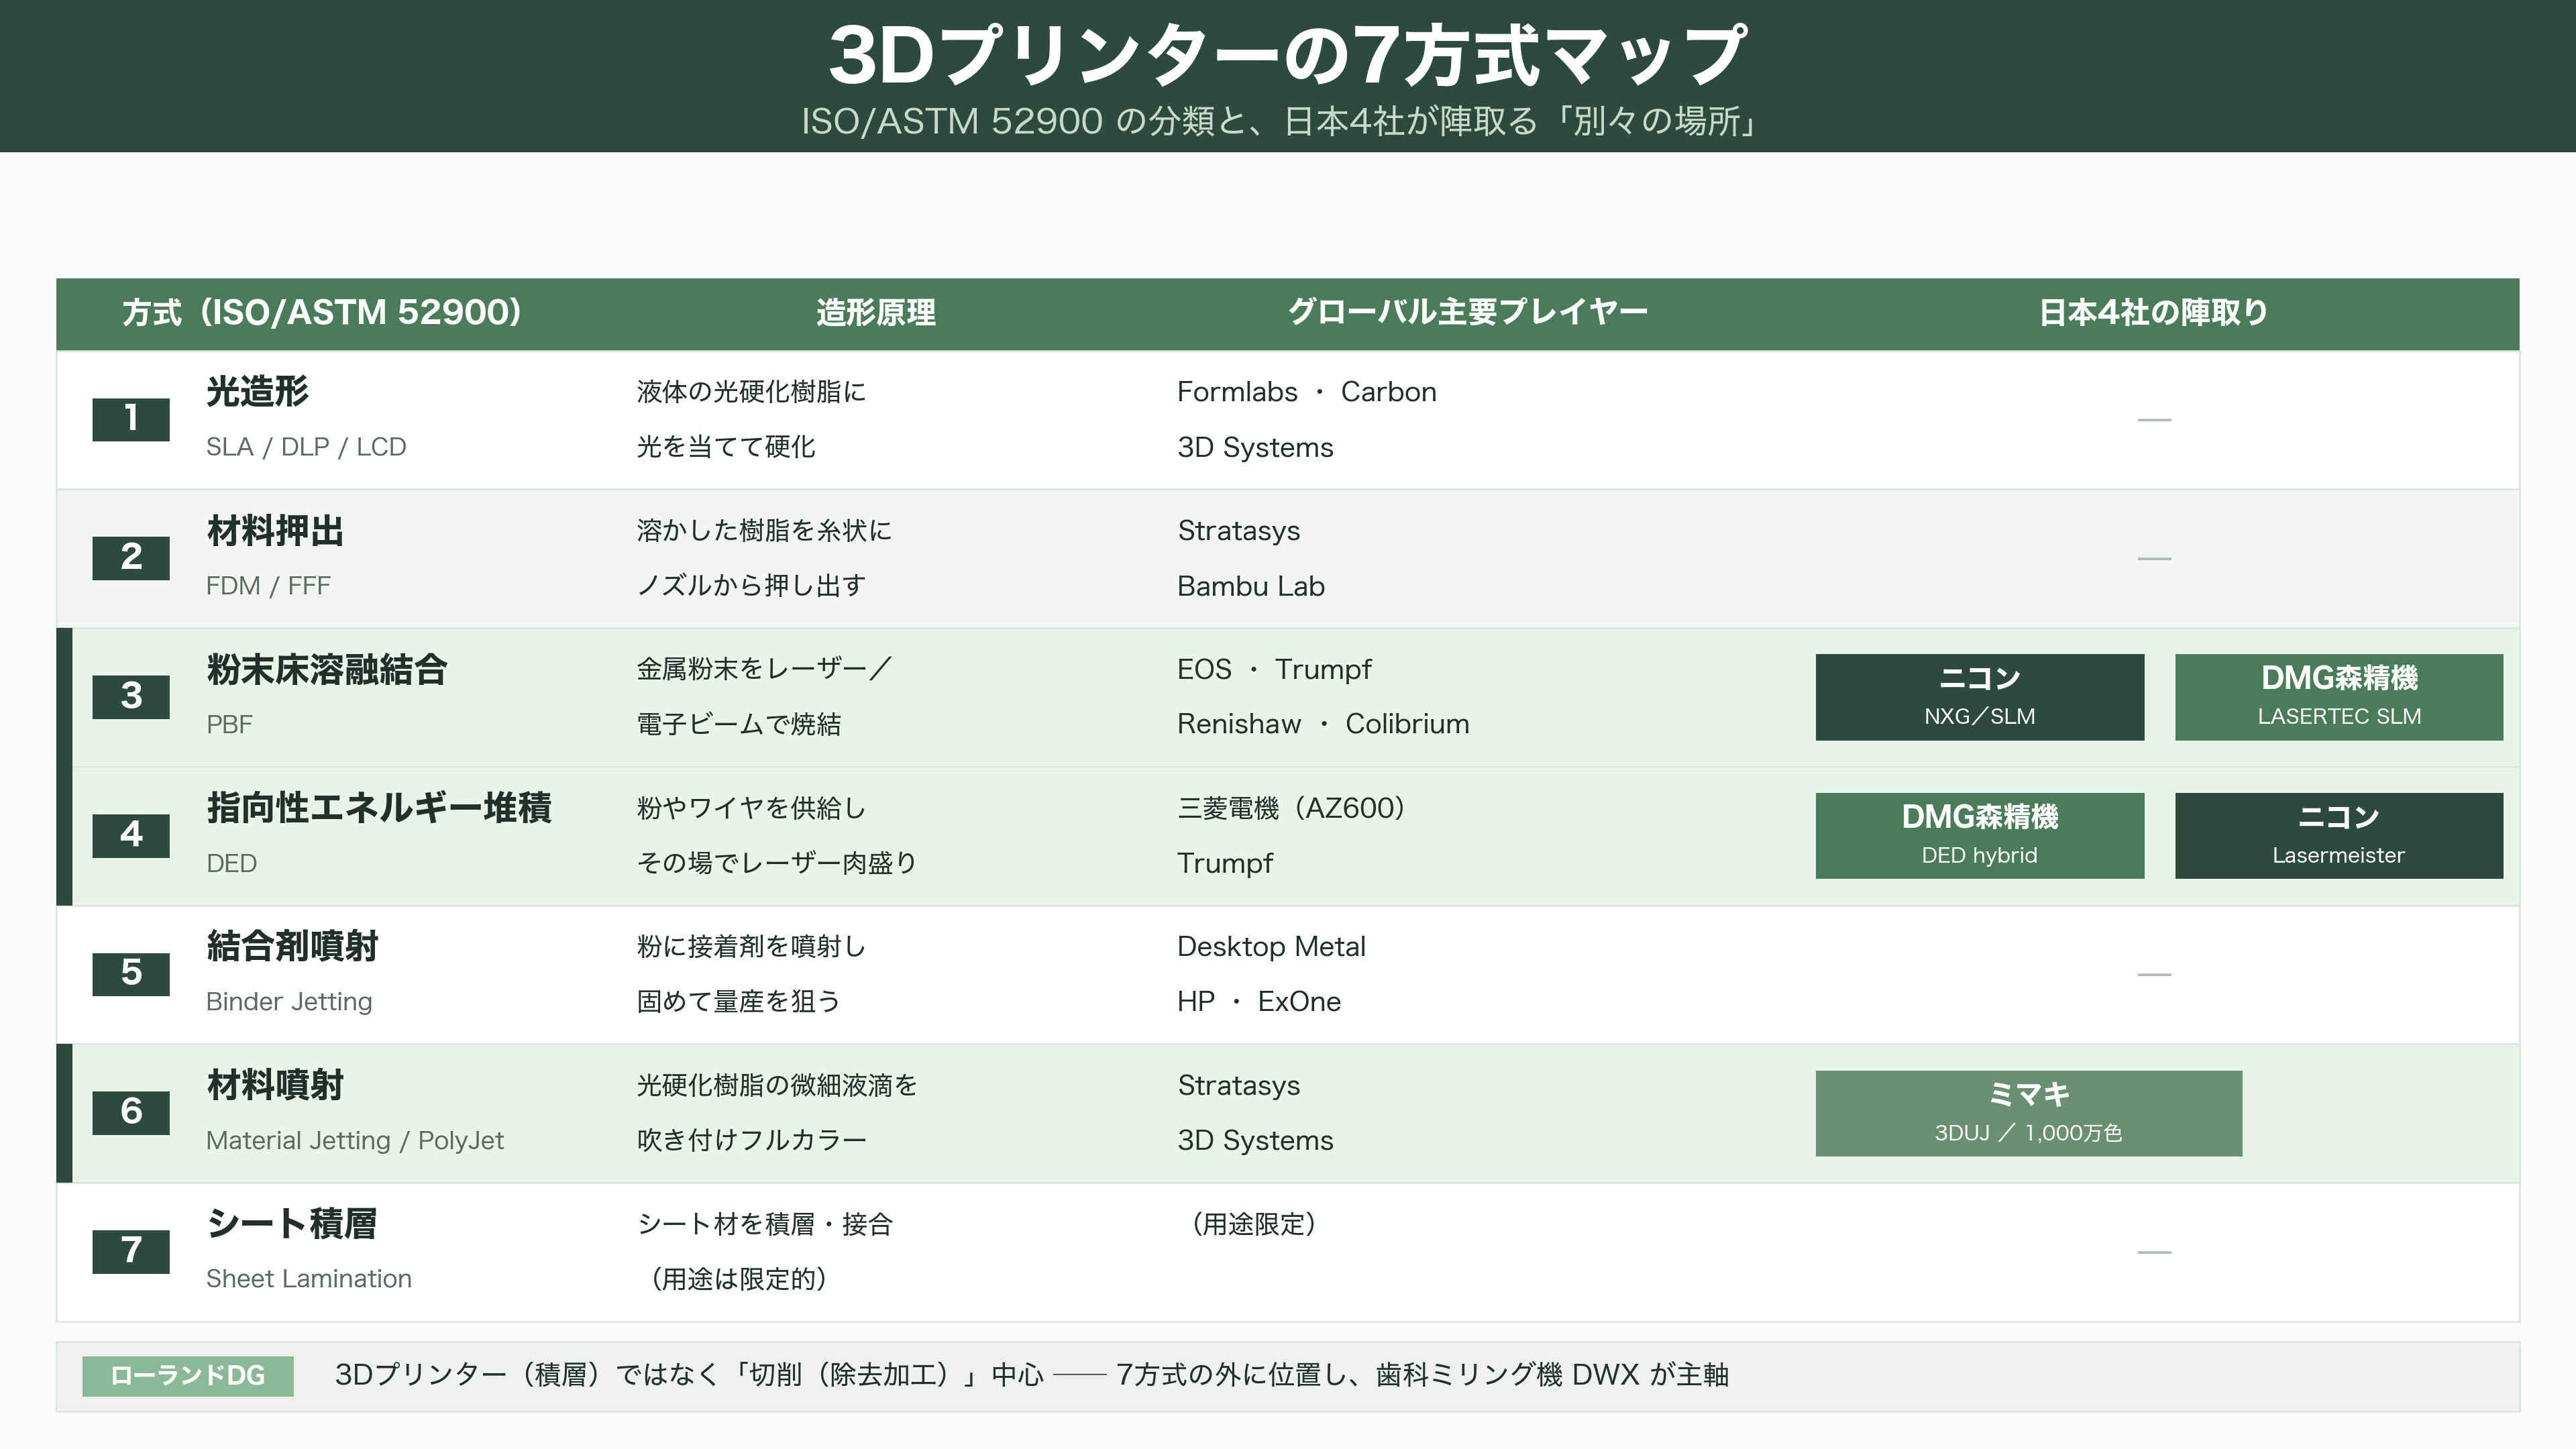The width and height of the screenshot is (2576, 1449).
Task: Select the グローバル主要プレイヤー column header
Action: pyautogui.click(x=1468, y=313)
